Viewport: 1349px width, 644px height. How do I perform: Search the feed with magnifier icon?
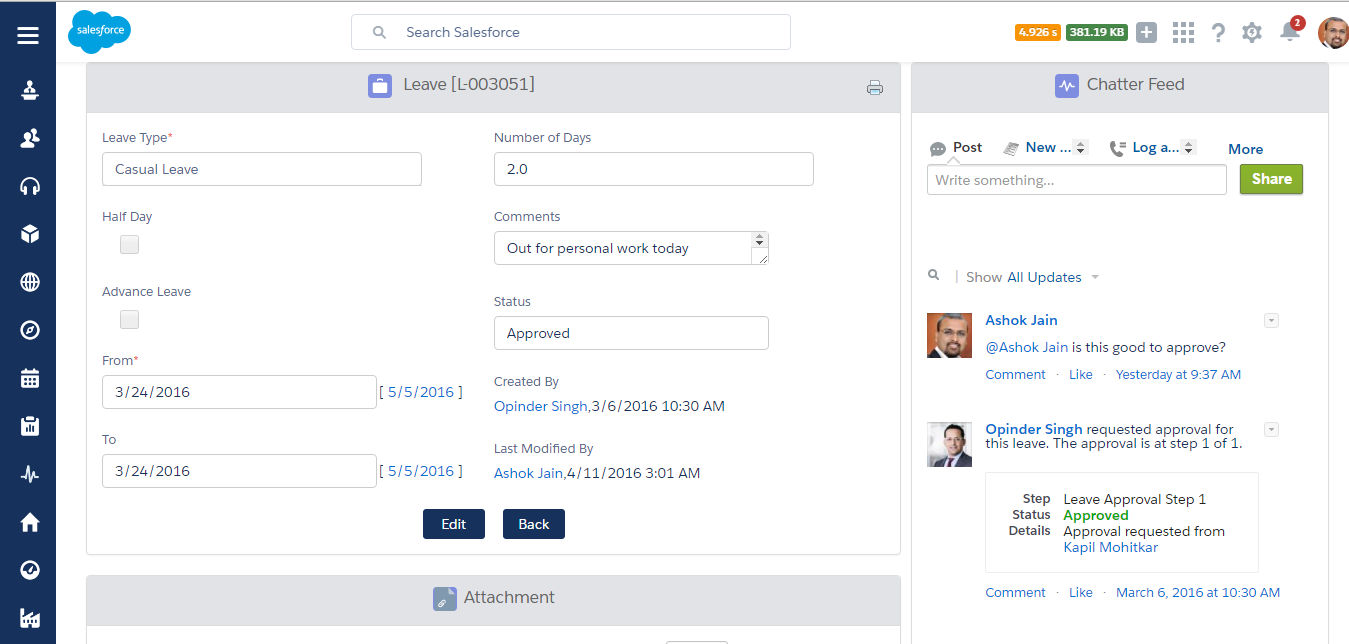(934, 275)
